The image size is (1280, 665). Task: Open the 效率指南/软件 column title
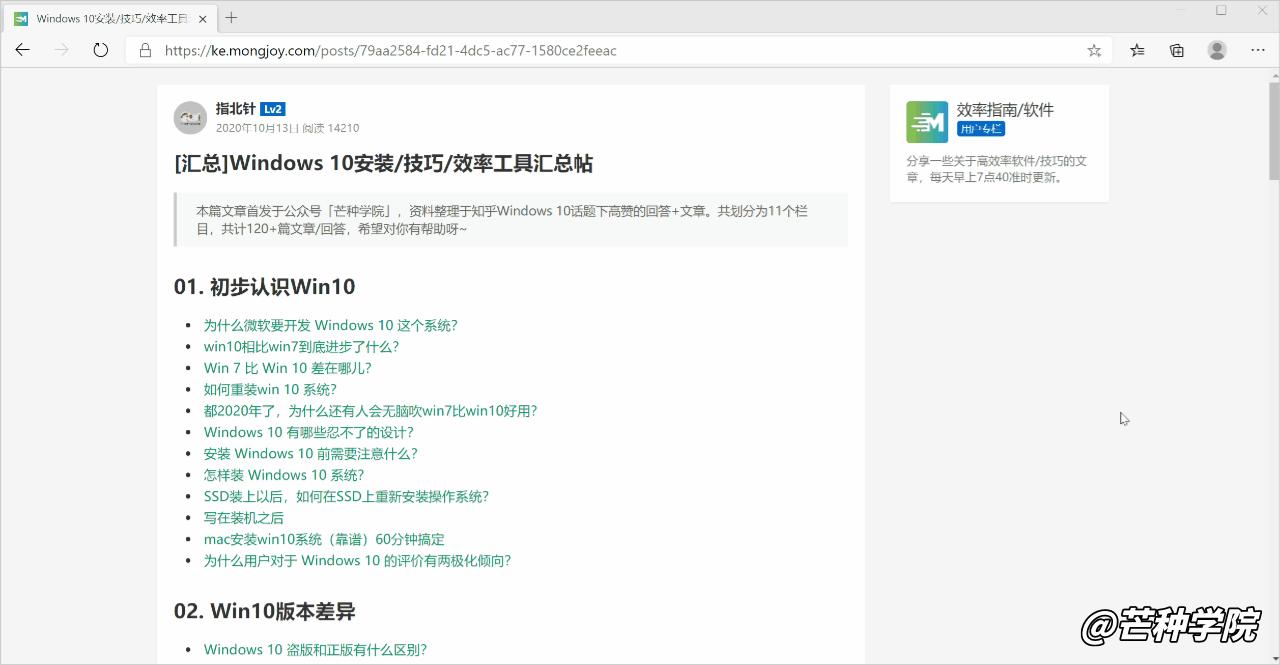click(x=1005, y=110)
